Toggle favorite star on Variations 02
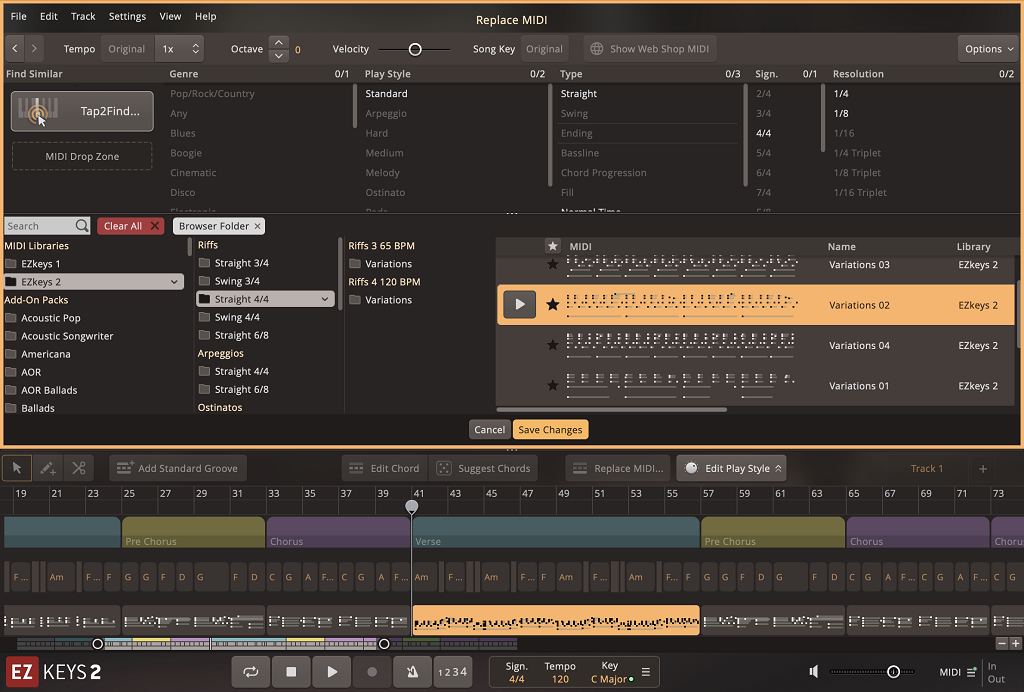The height and width of the screenshot is (692, 1024). tap(552, 304)
